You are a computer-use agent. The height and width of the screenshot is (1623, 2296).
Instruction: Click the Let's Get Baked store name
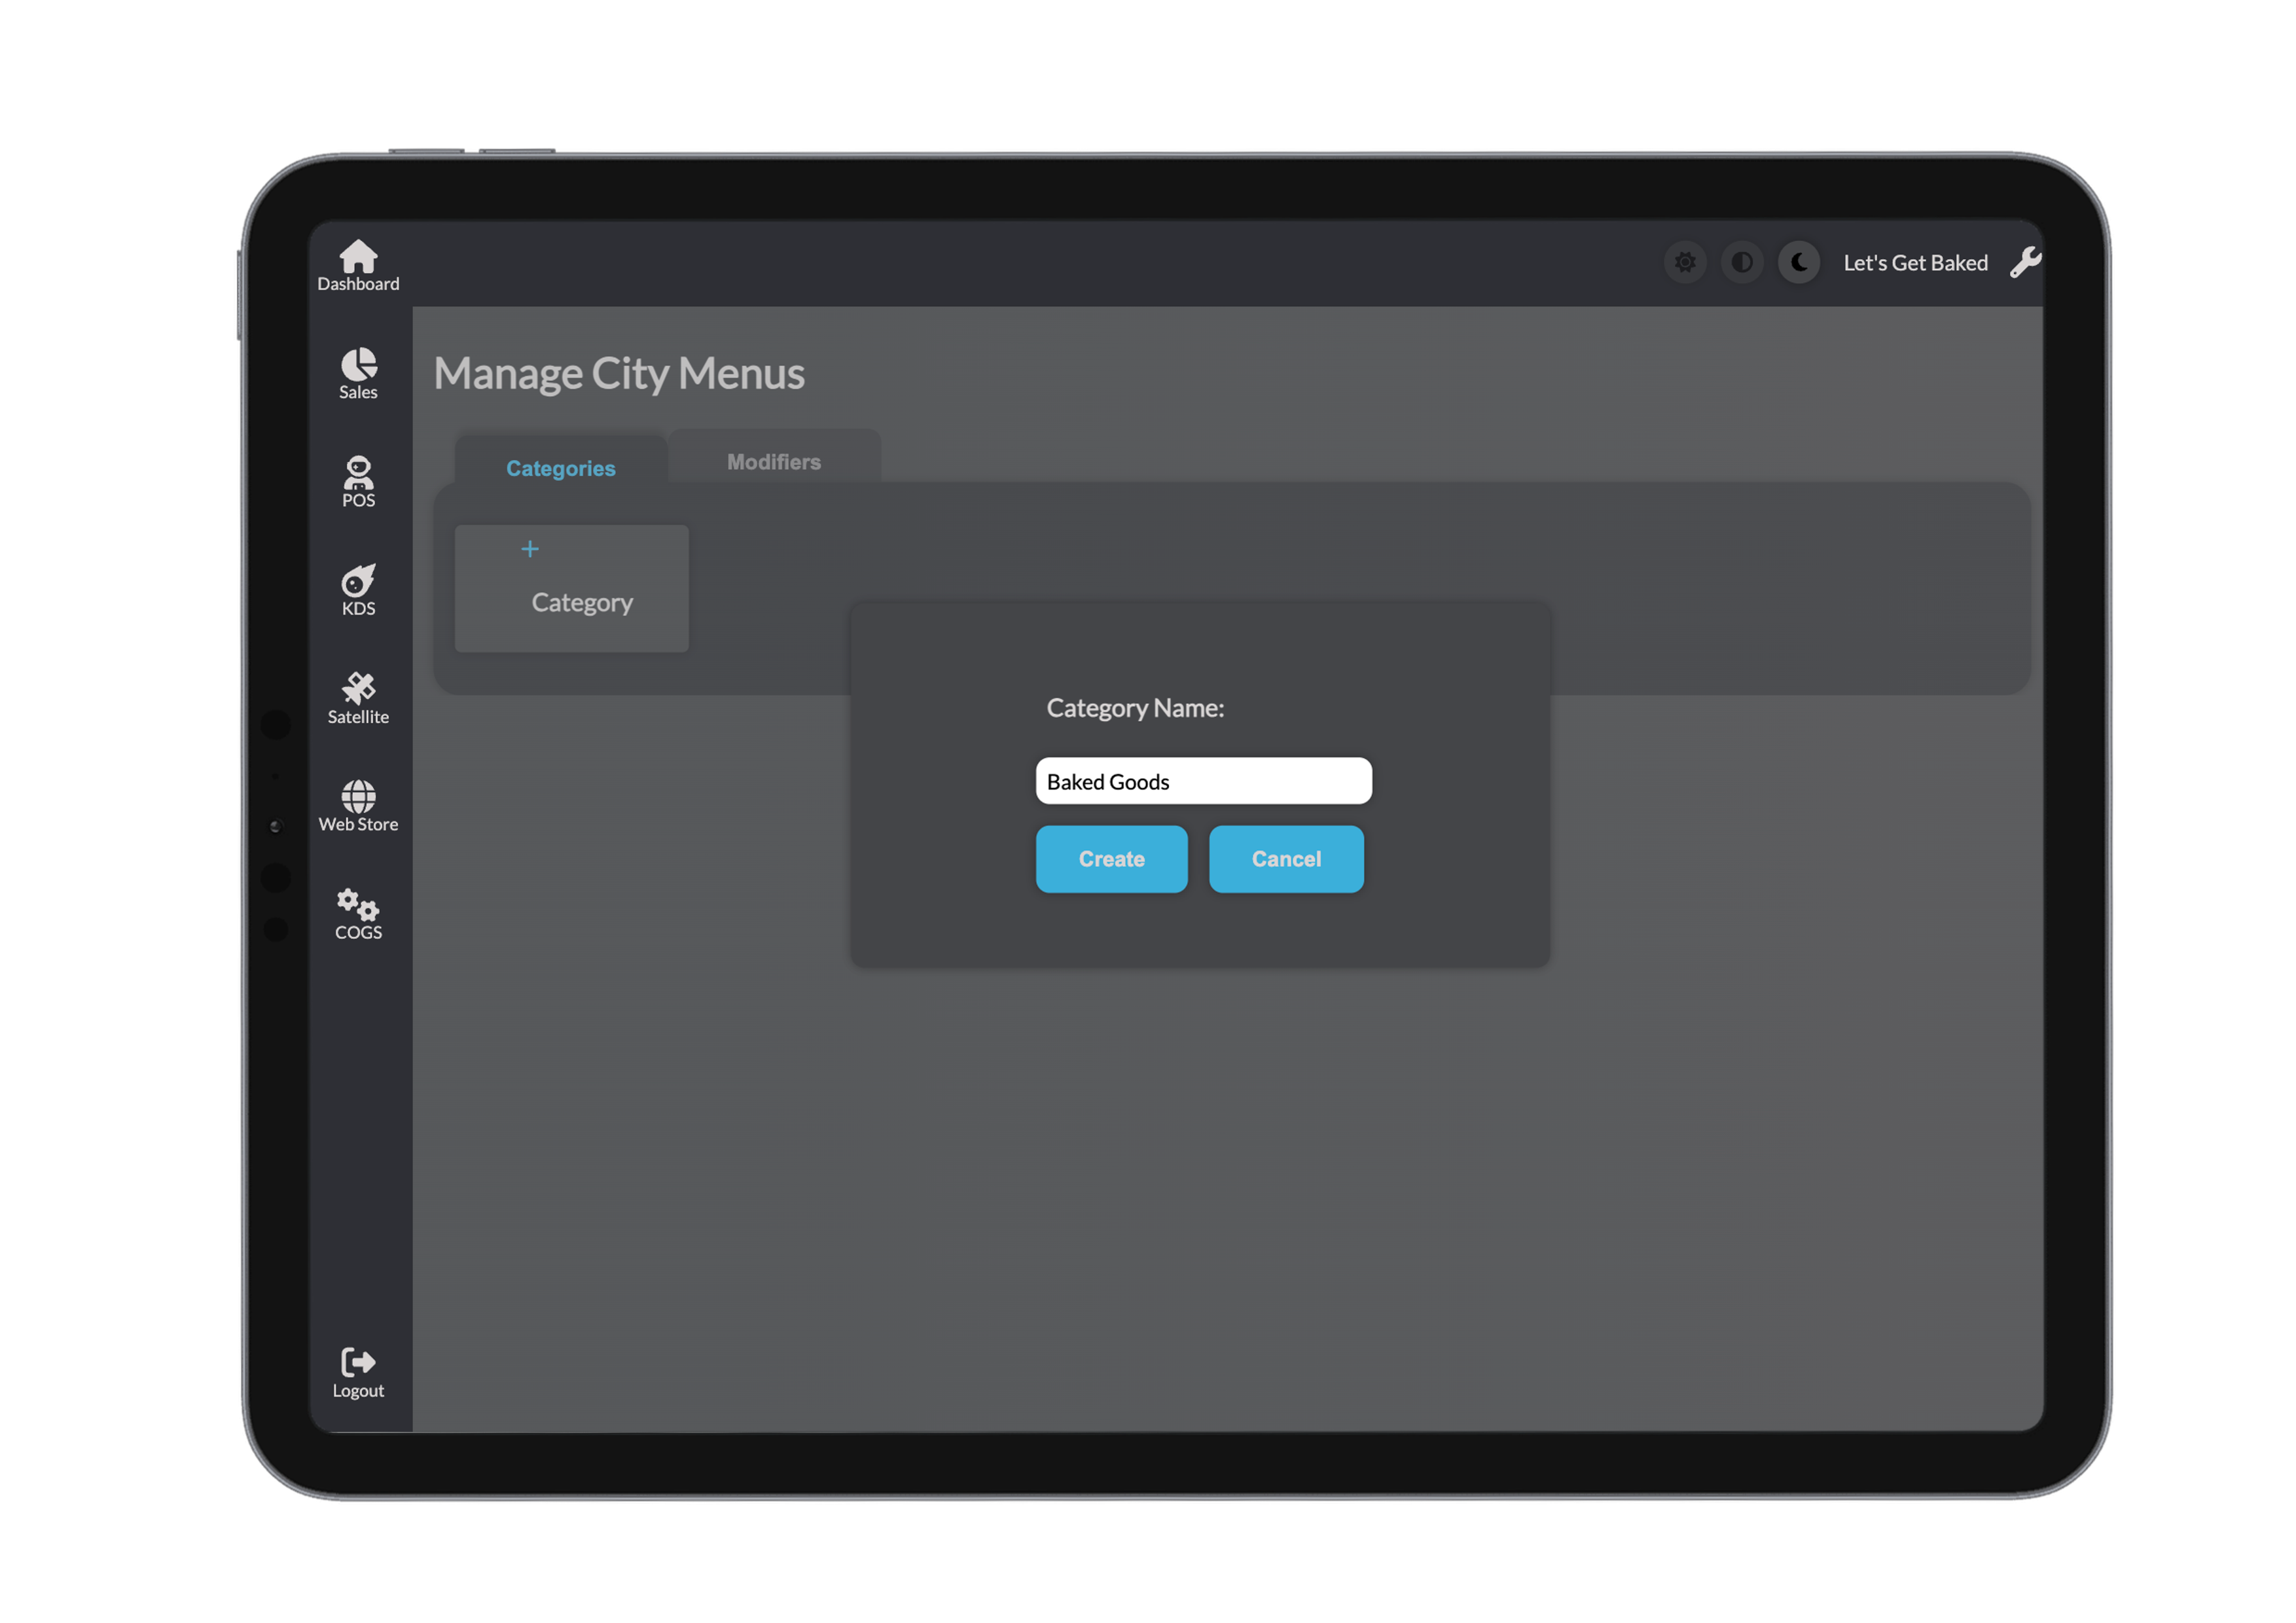[1915, 263]
